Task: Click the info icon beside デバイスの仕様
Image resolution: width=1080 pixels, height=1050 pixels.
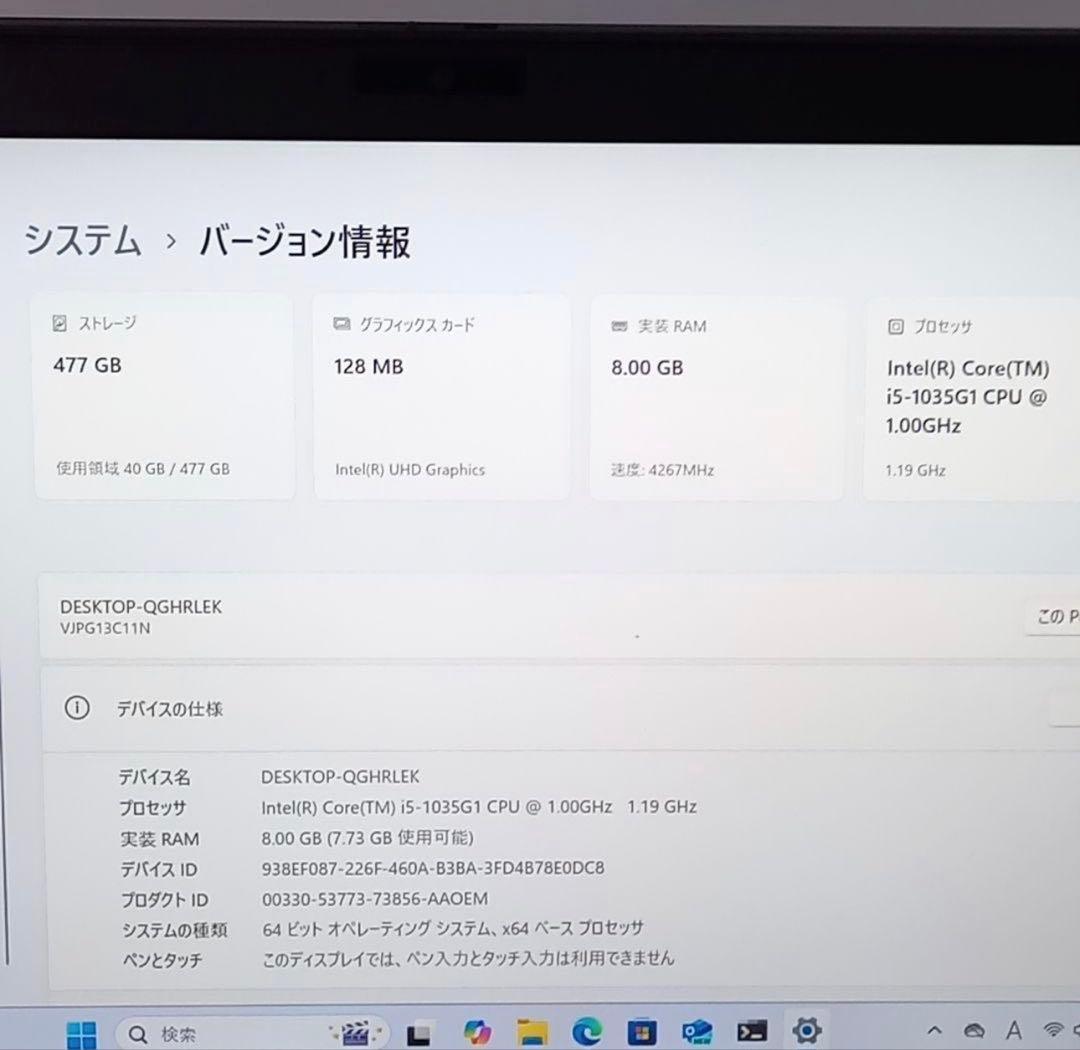Action: point(77,708)
